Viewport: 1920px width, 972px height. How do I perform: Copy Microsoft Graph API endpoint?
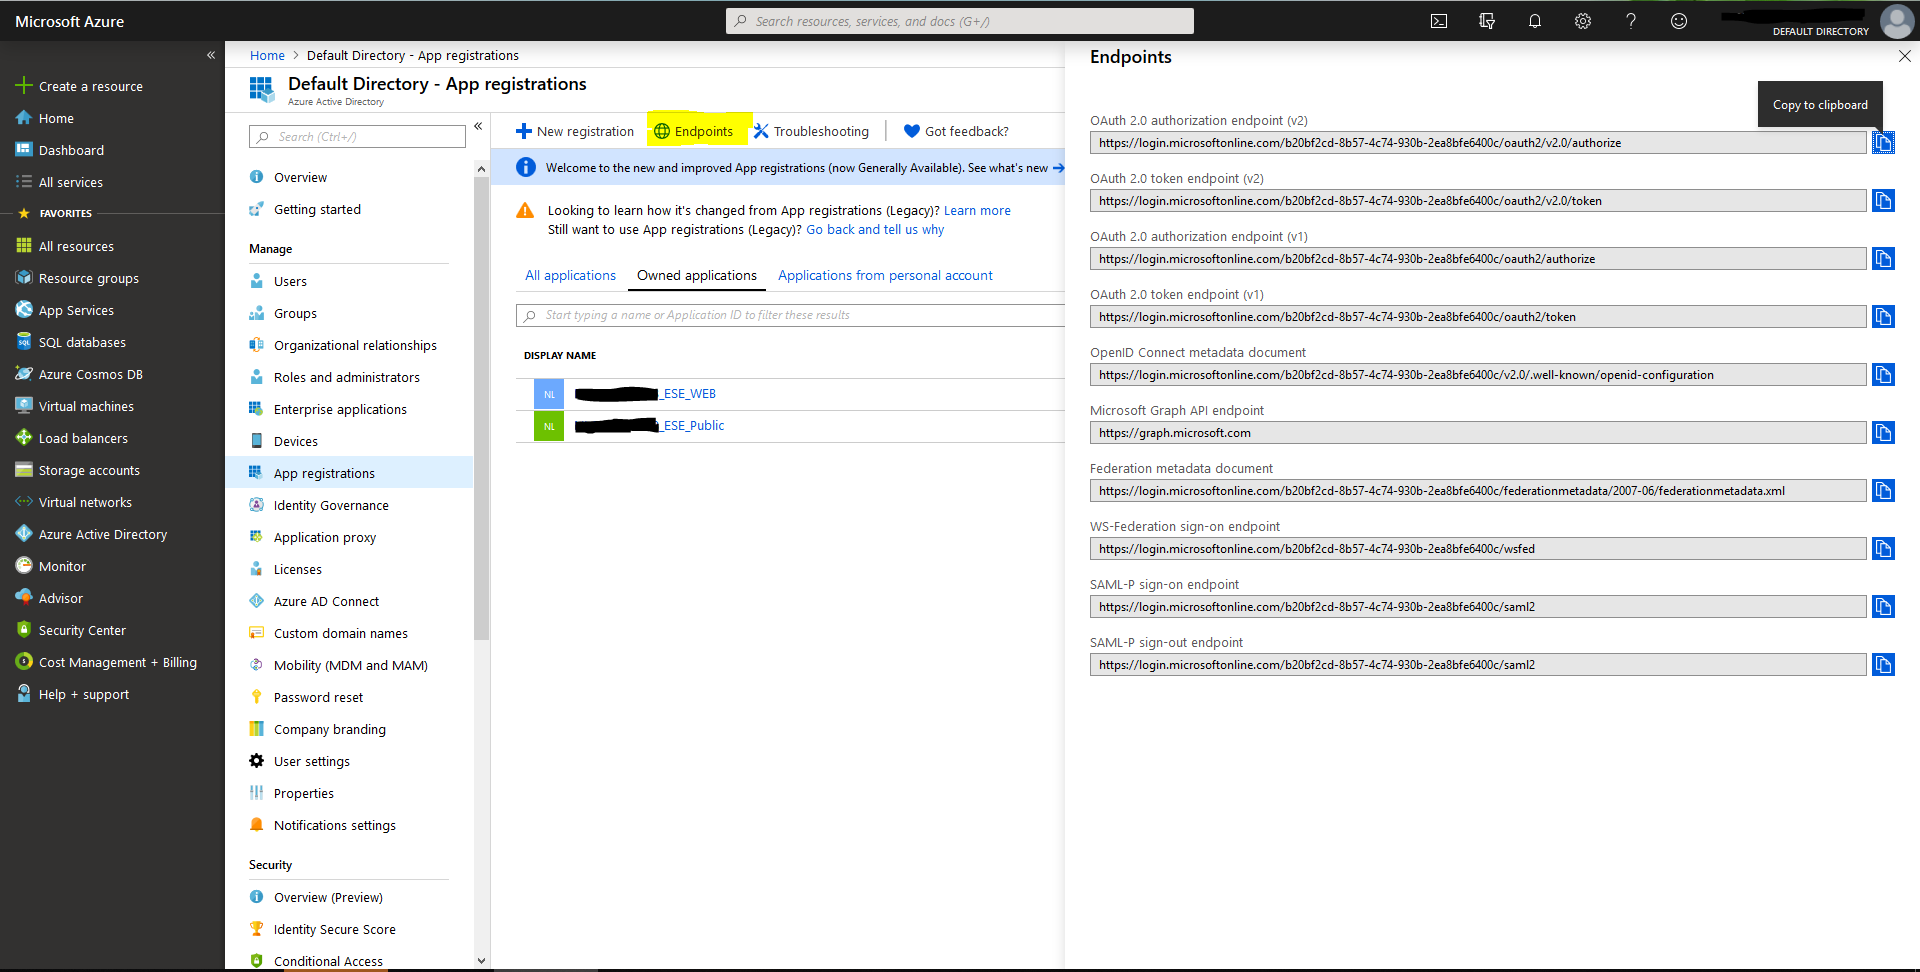(1883, 433)
